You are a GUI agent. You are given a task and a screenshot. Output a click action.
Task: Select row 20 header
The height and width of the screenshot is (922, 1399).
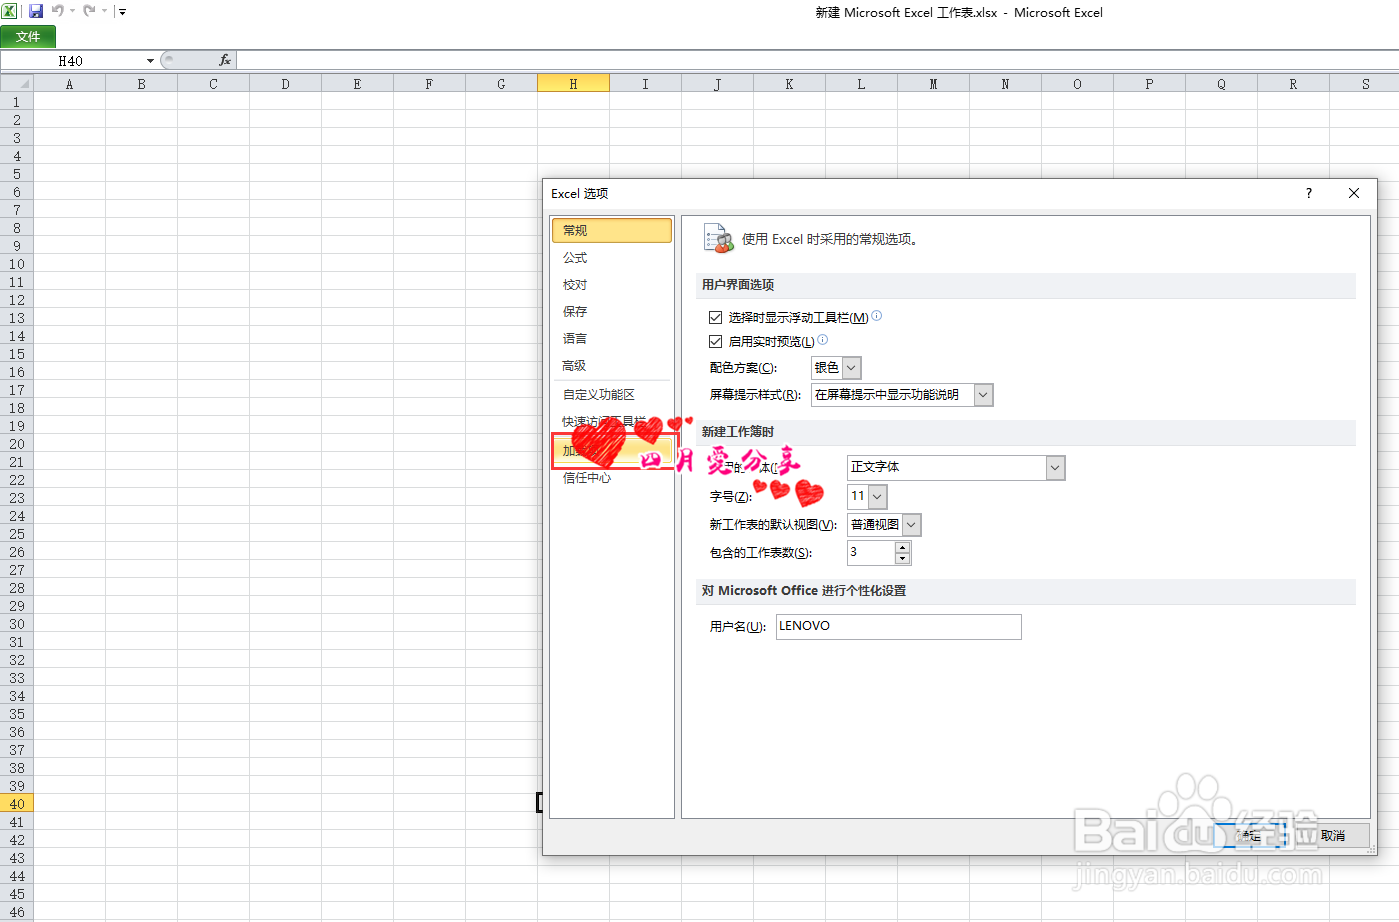(17, 444)
